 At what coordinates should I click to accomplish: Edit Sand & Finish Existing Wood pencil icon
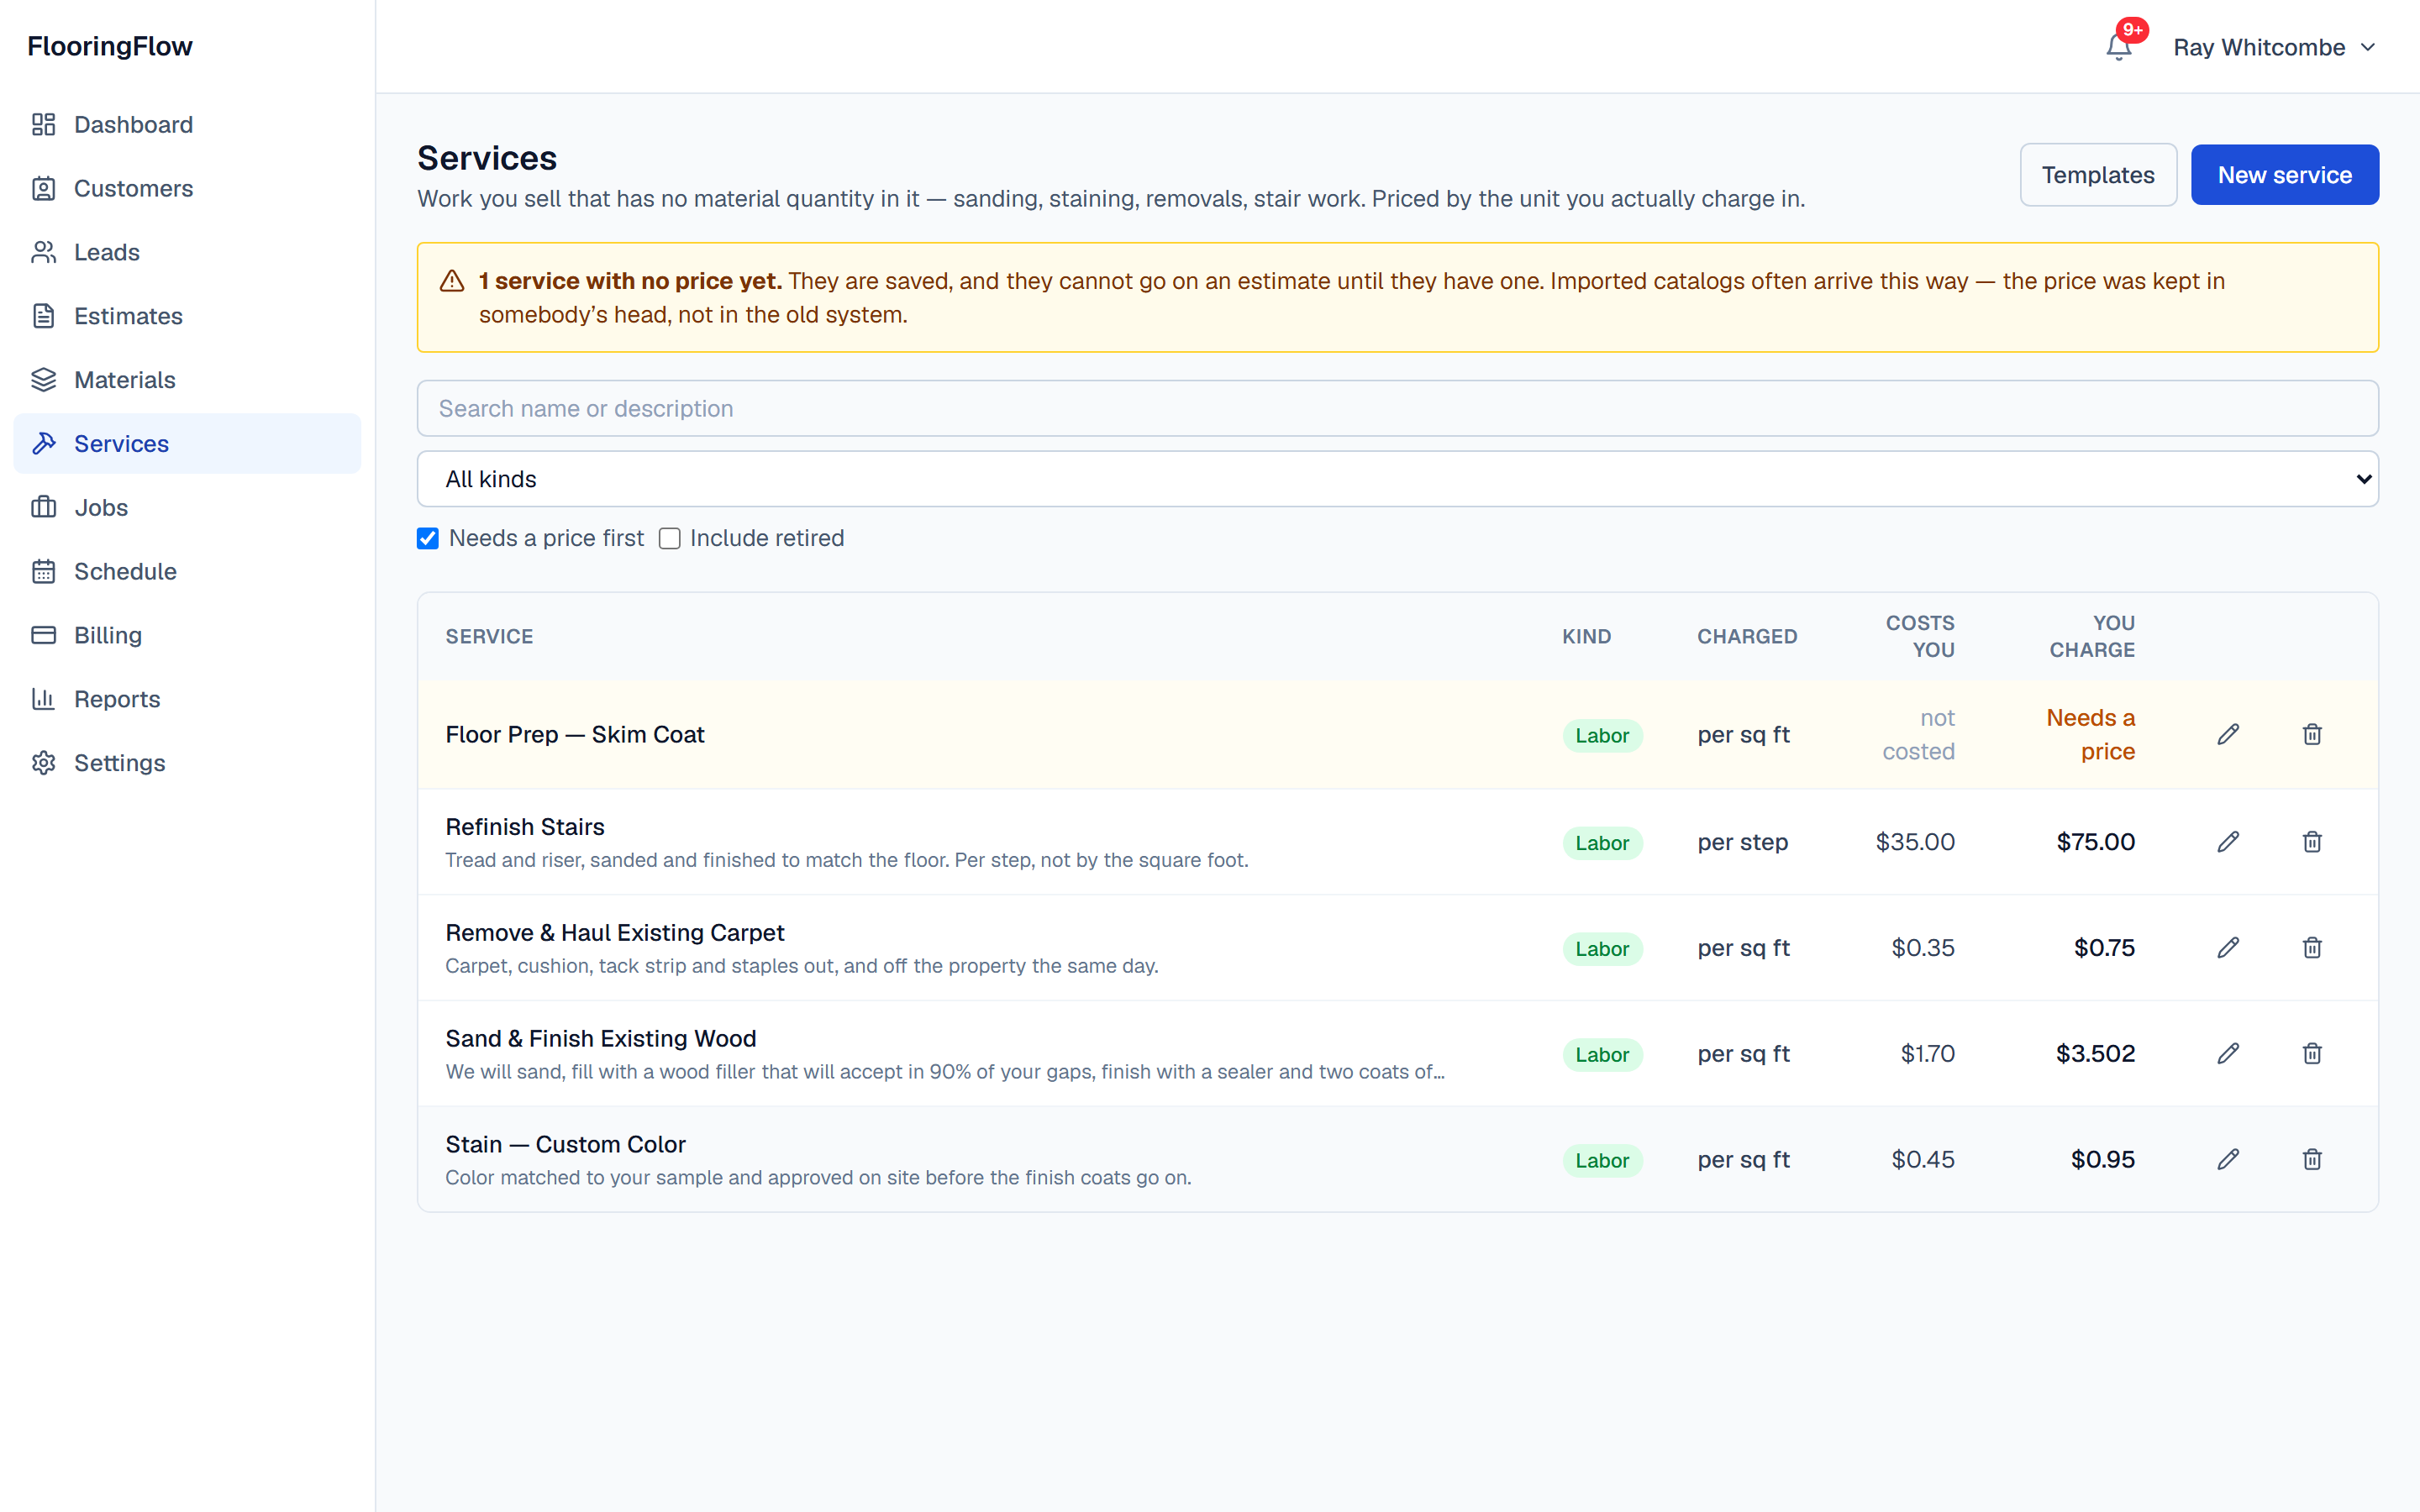2228,1054
